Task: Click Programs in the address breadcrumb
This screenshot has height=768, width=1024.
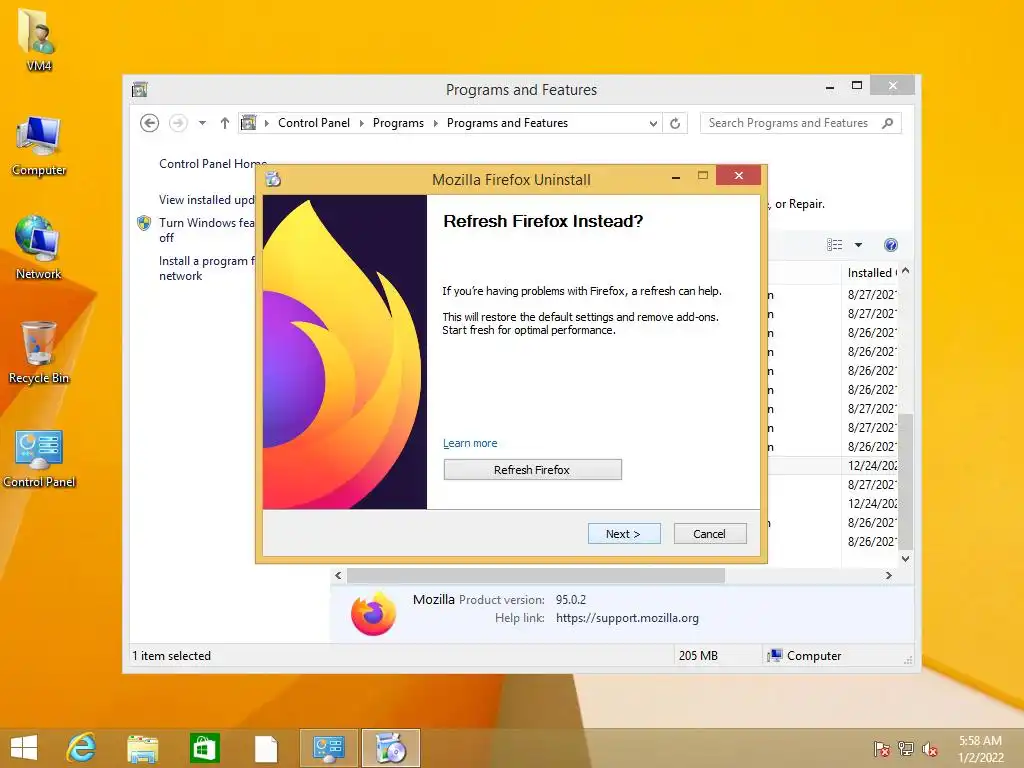Action: tap(398, 123)
